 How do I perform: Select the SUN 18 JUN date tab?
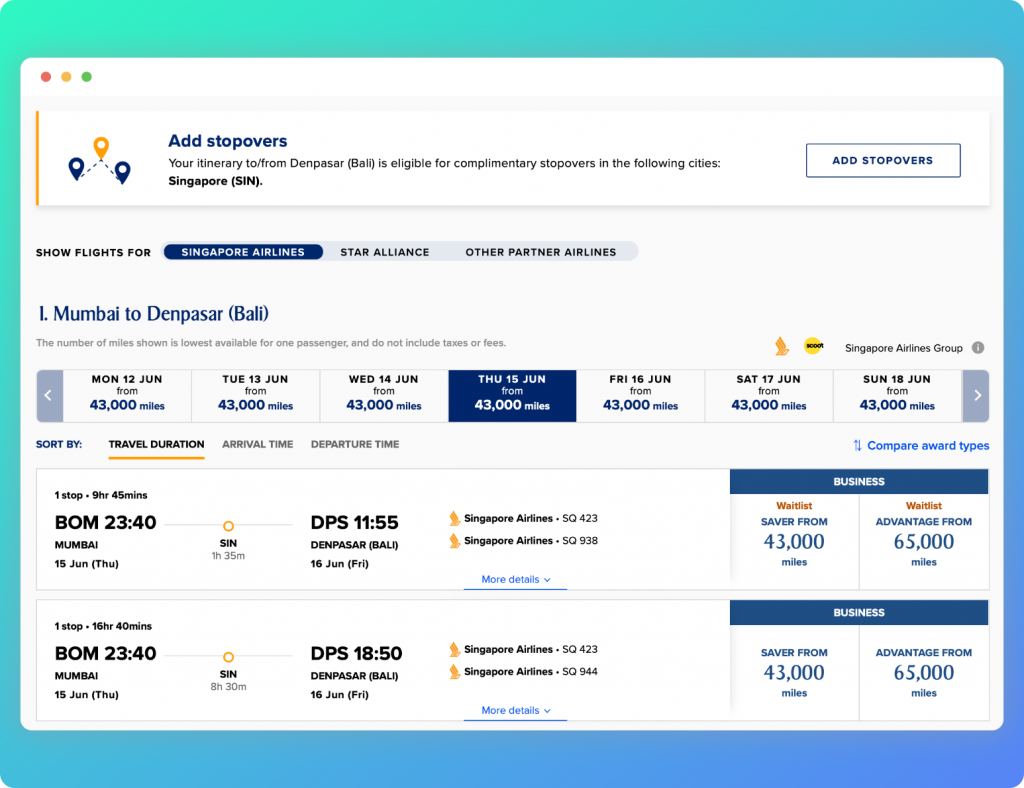tap(897, 396)
